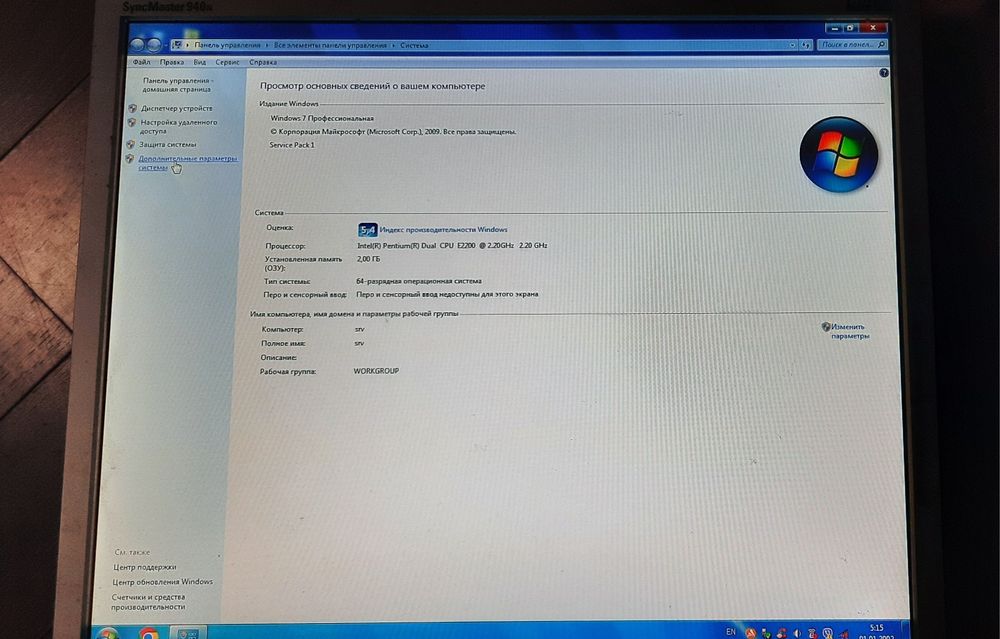Select the Microsoft Corp. 2009 copyright line
The image size is (1000, 639).
[393, 132]
